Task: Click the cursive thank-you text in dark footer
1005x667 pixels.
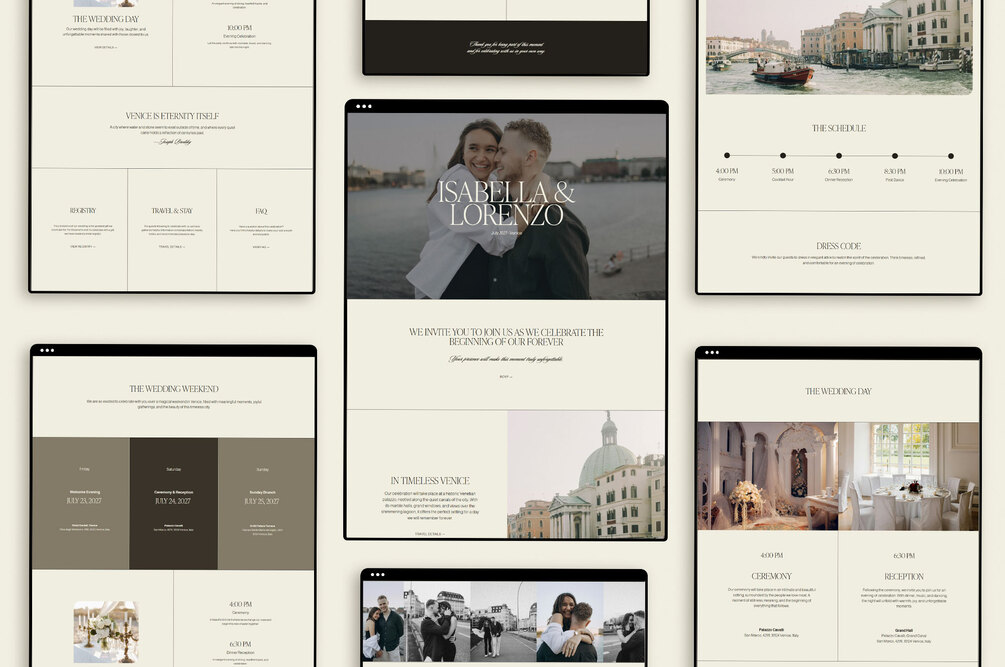Action: click(x=506, y=47)
